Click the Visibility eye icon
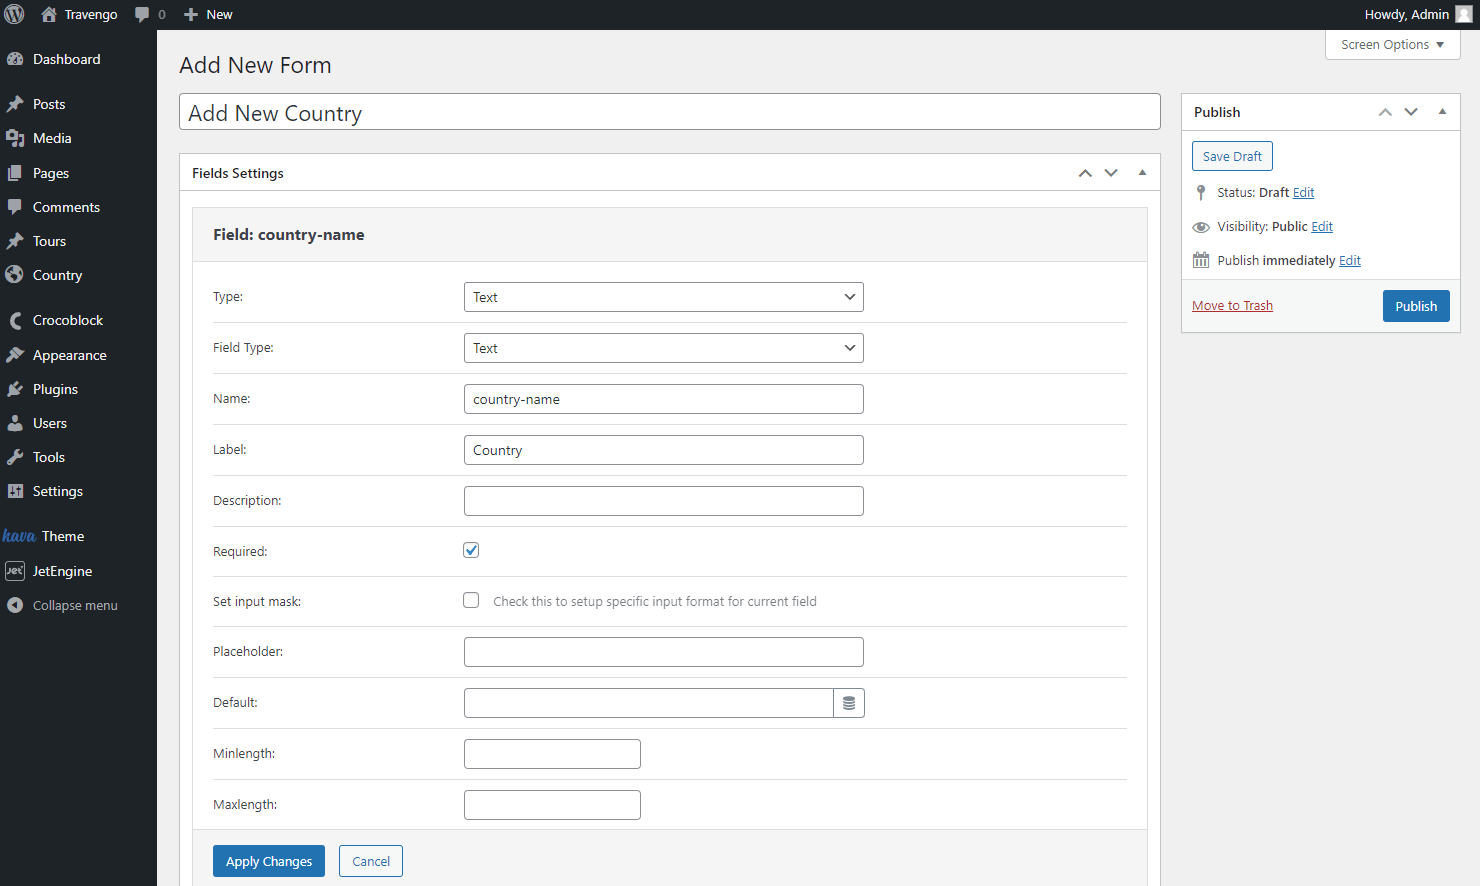Image resolution: width=1480 pixels, height=886 pixels. [x=1201, y=227]
